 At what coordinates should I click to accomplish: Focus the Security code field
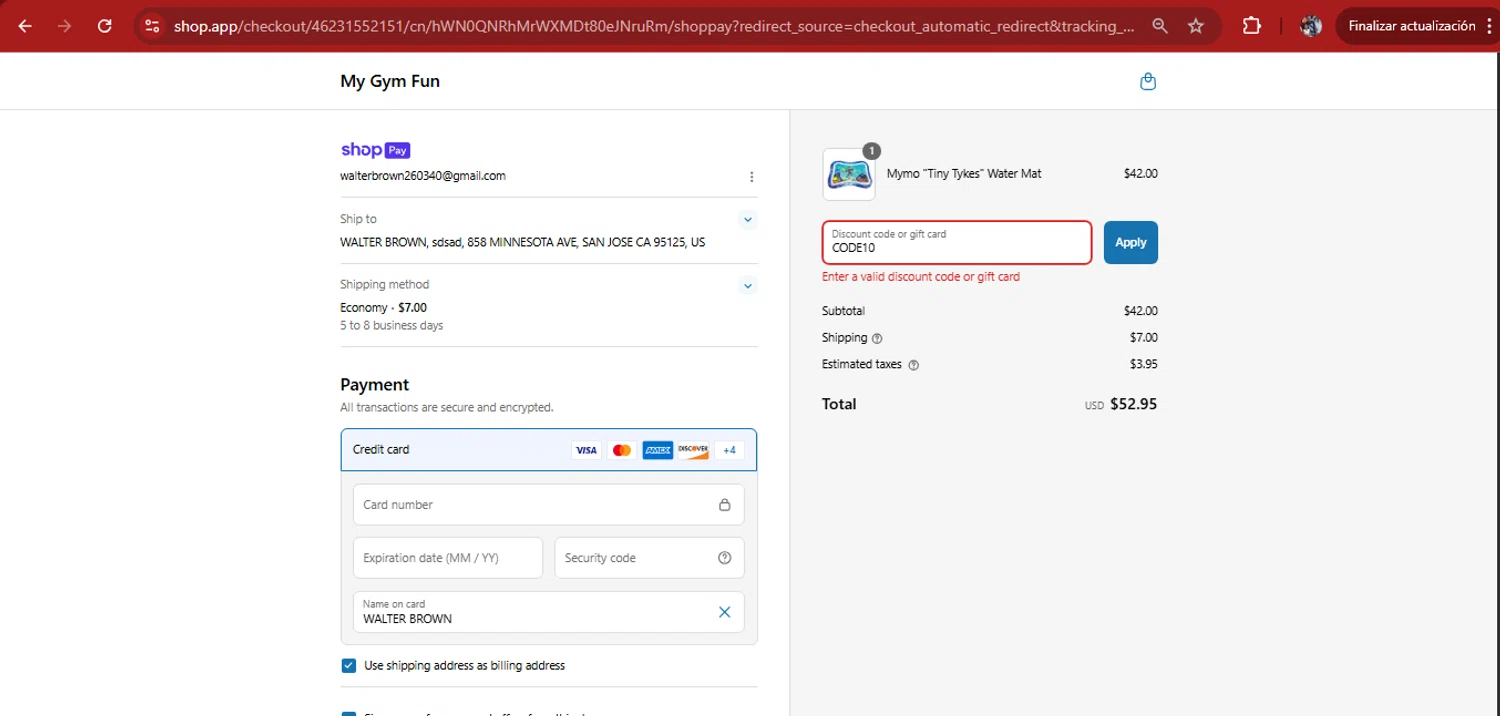point(650,558)
